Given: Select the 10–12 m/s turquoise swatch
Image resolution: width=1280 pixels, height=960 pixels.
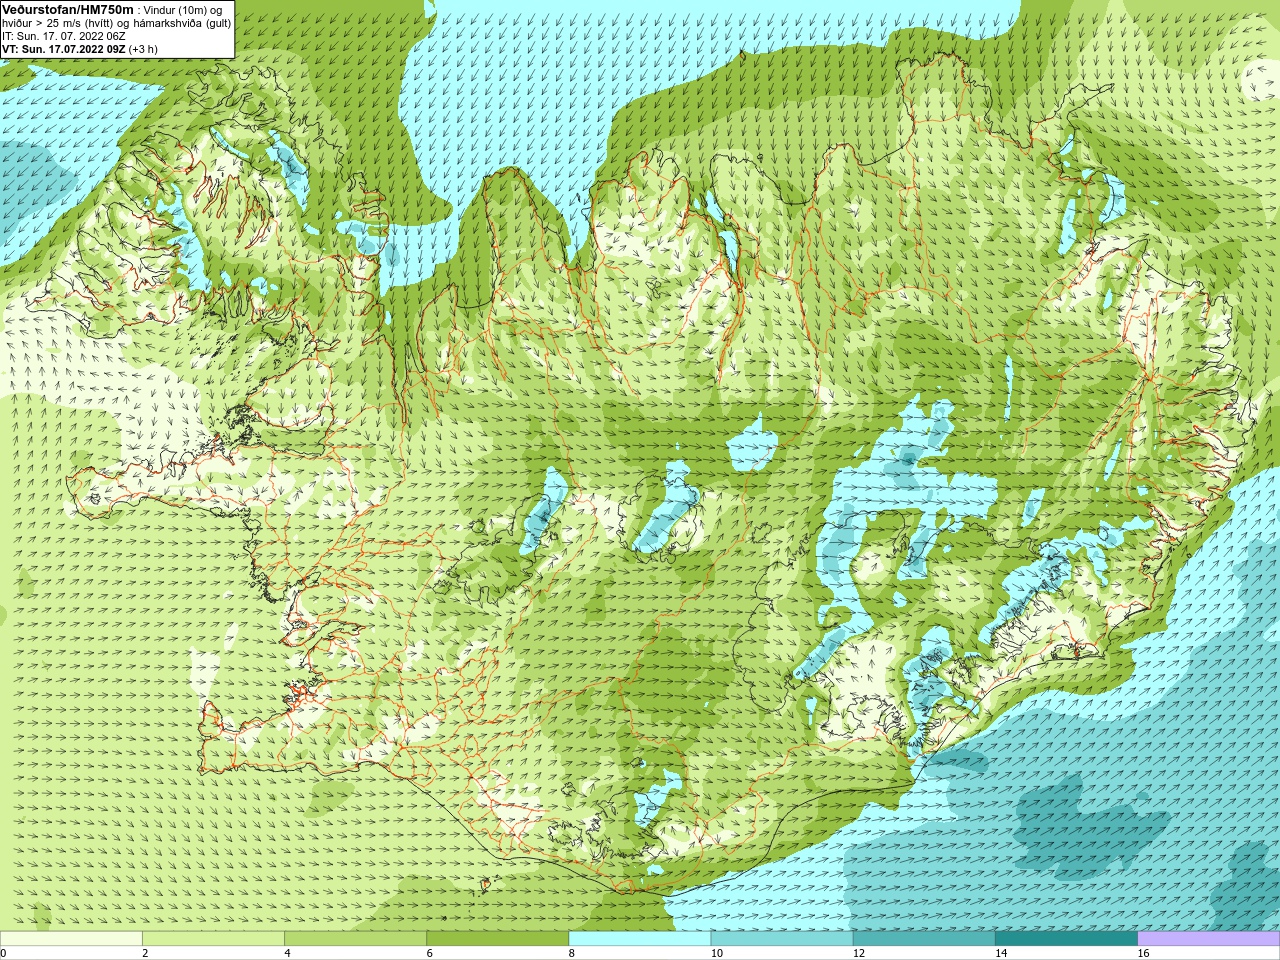Looking at the screenshot, I should click(x=782, y=938).
